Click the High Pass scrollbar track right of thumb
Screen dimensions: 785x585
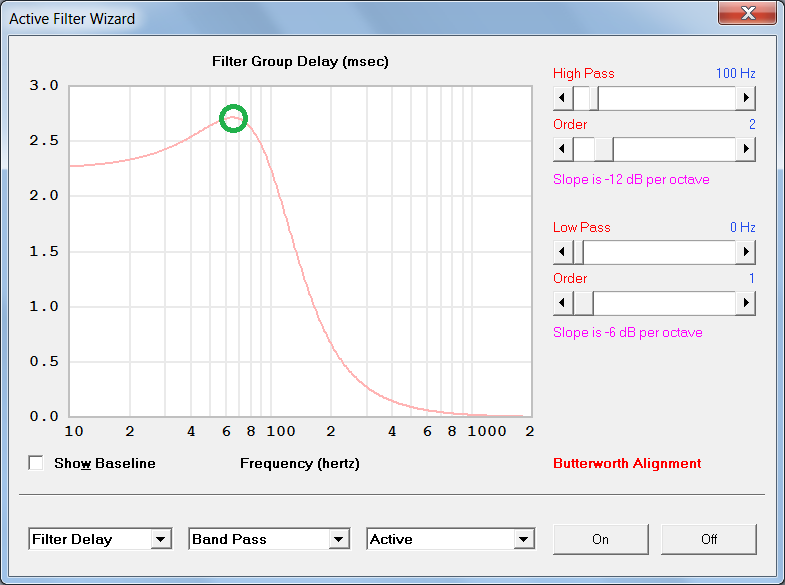(667, 98)
